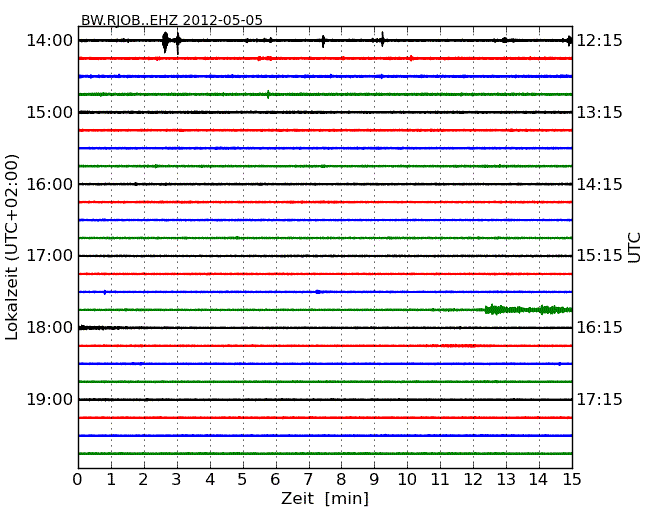650x520 pixels.
Task: Click the 16:00 local time label
Action: coord(49,184)
